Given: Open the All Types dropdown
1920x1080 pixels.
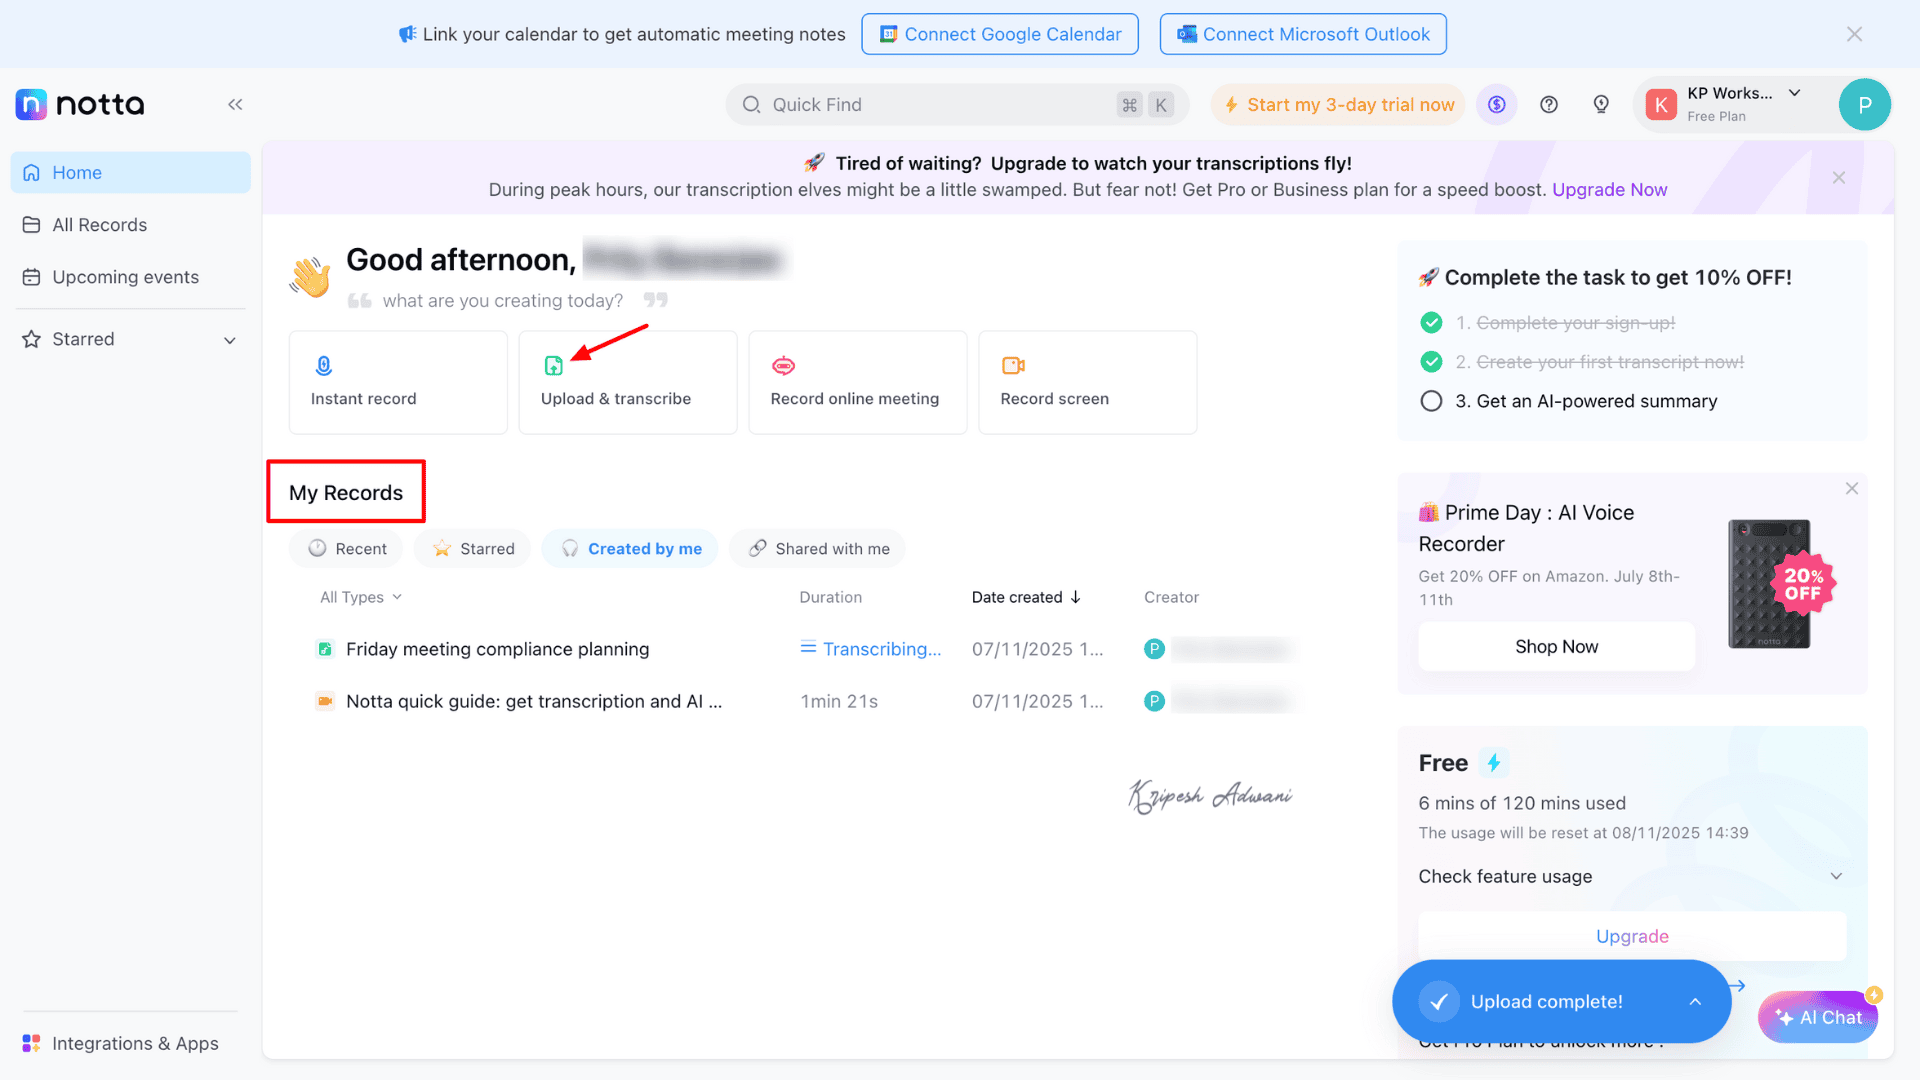Looking at the screenshot, I should [360, 597].
